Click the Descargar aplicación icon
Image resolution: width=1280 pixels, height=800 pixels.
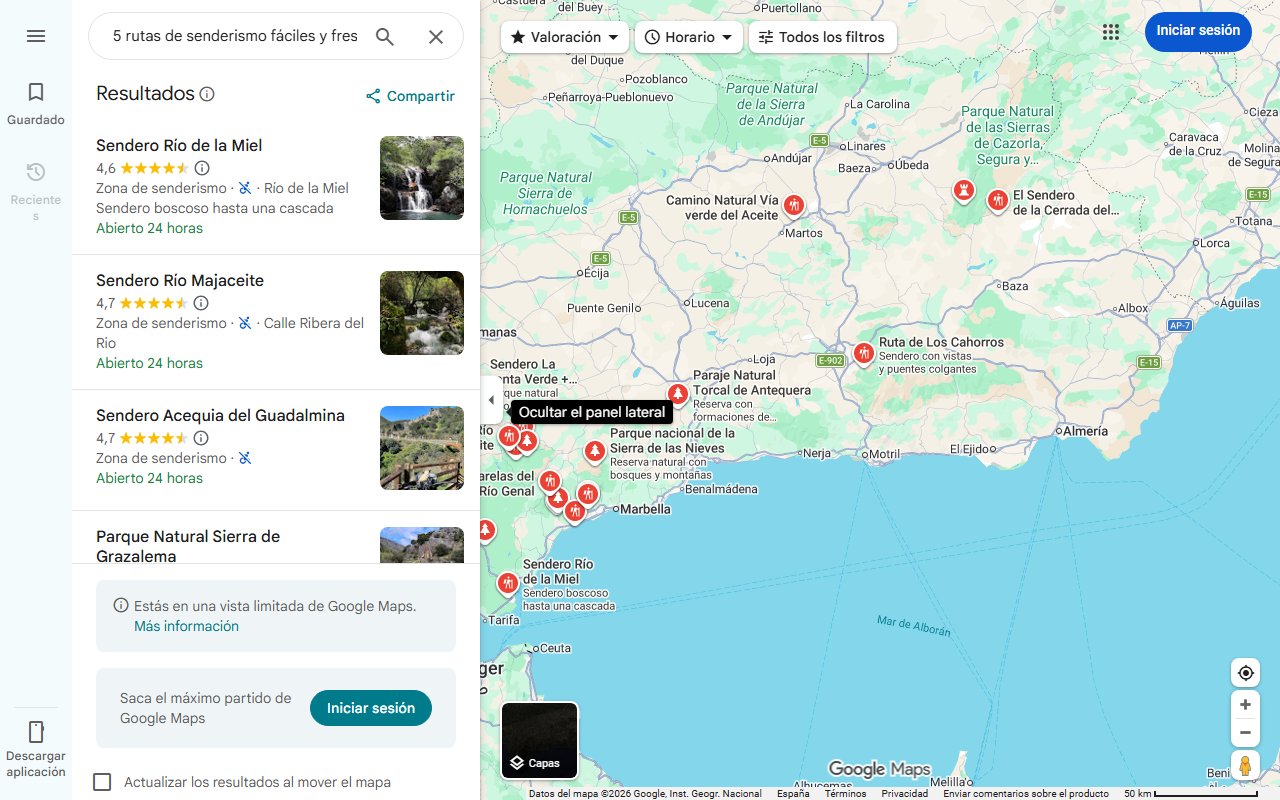point(36,731)
